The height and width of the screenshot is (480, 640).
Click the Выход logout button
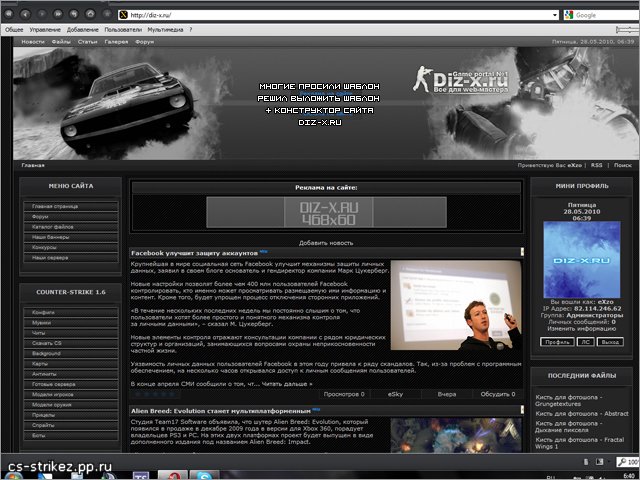610,342
